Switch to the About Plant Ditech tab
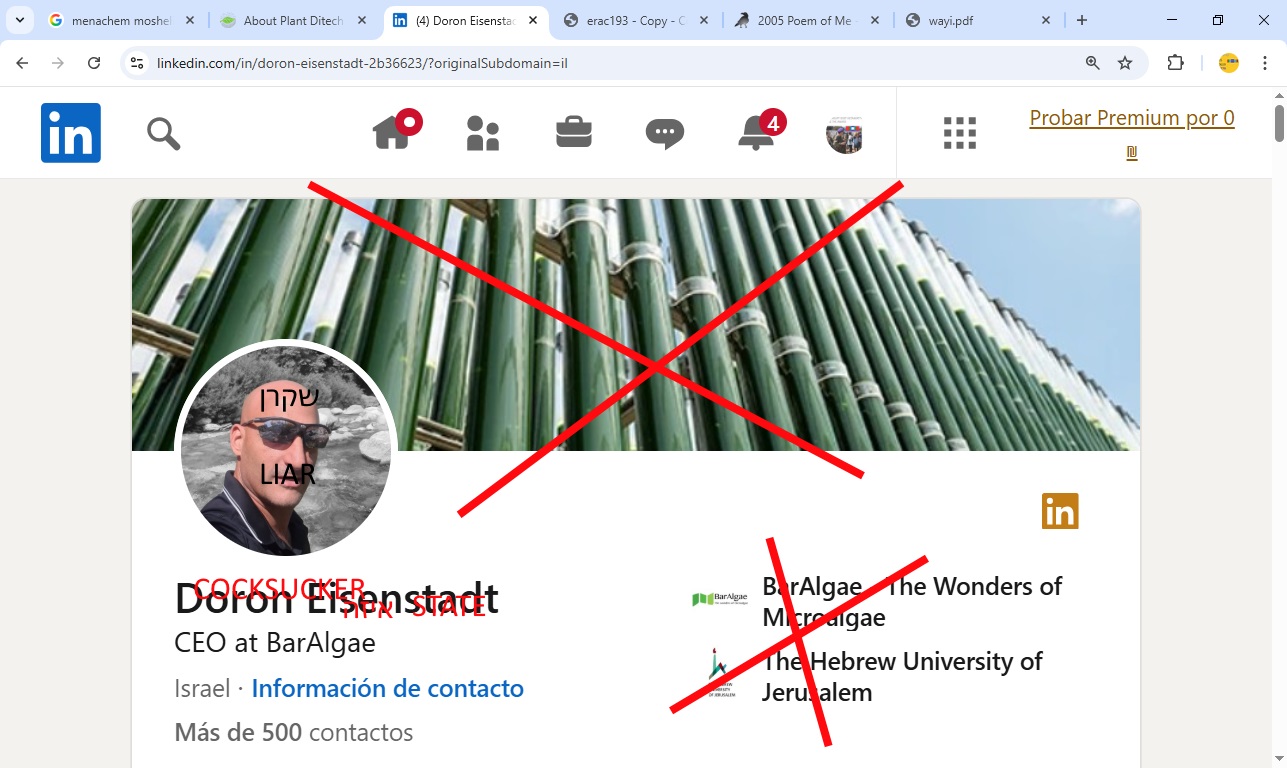Screen dimensions: 1287x768 click(x=291, y=20)
